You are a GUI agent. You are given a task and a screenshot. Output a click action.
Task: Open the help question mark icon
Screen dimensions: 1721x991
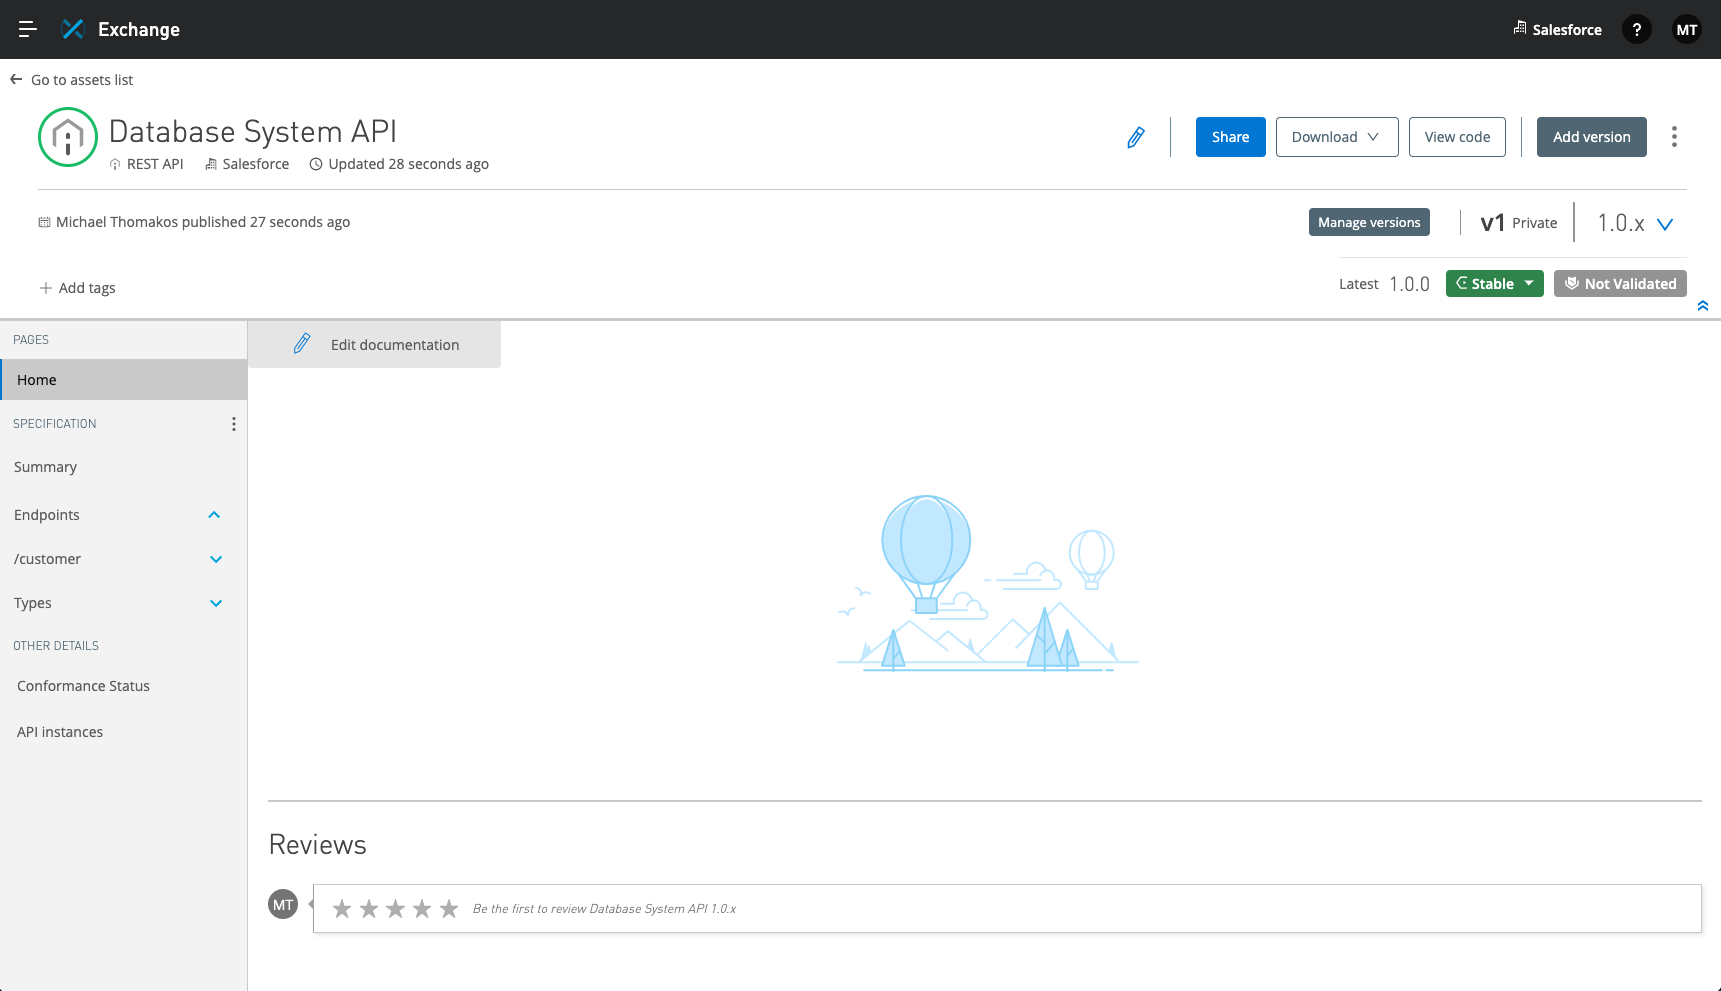click(x=1636, y=30)
